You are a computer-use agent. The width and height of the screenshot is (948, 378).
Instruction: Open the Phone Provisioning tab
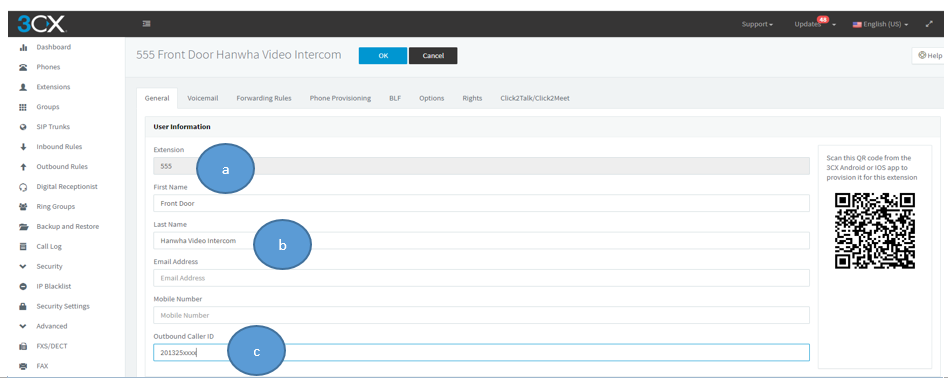(340, 98)
